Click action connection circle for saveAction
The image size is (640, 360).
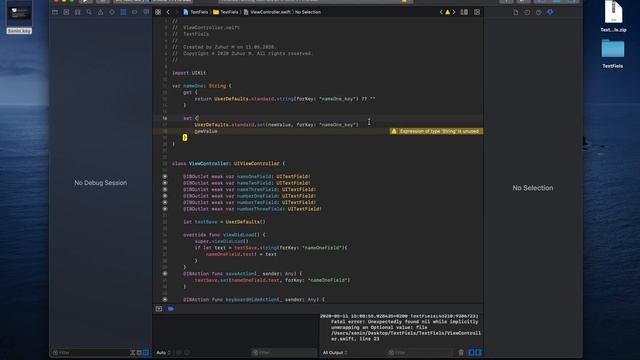[165, 273]
